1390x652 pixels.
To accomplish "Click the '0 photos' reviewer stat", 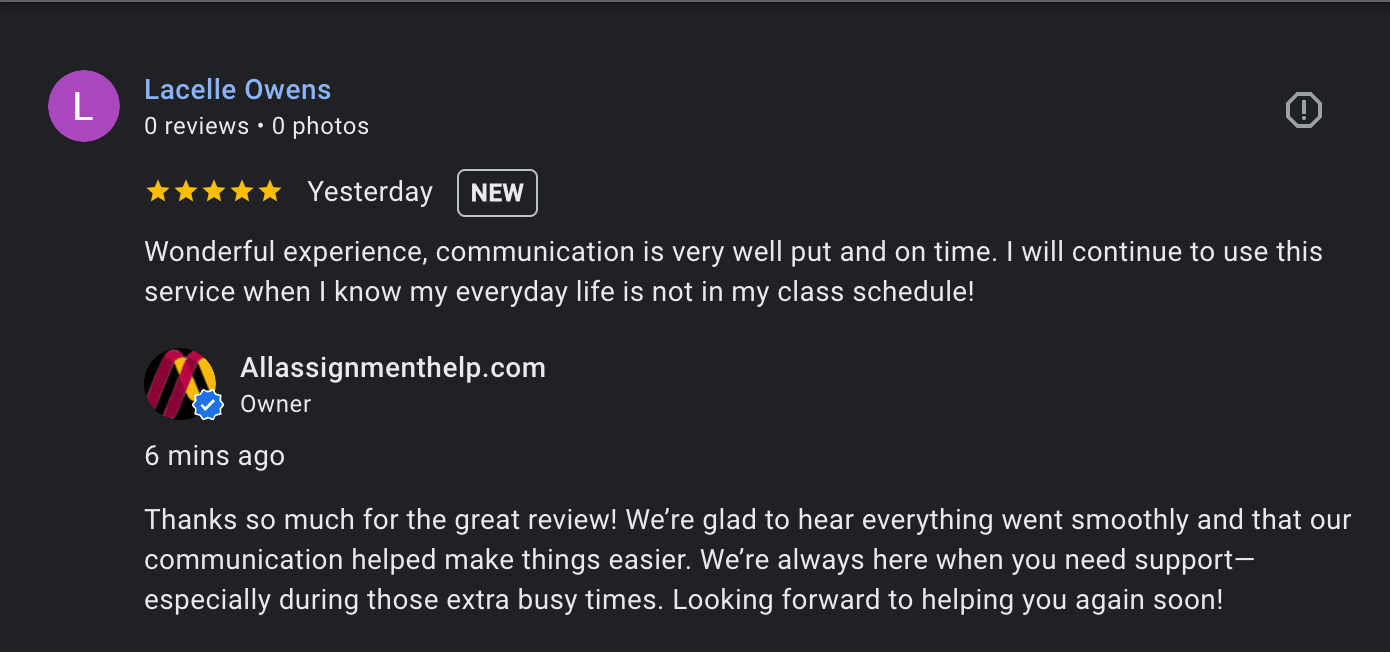I will tap(320, 125).
